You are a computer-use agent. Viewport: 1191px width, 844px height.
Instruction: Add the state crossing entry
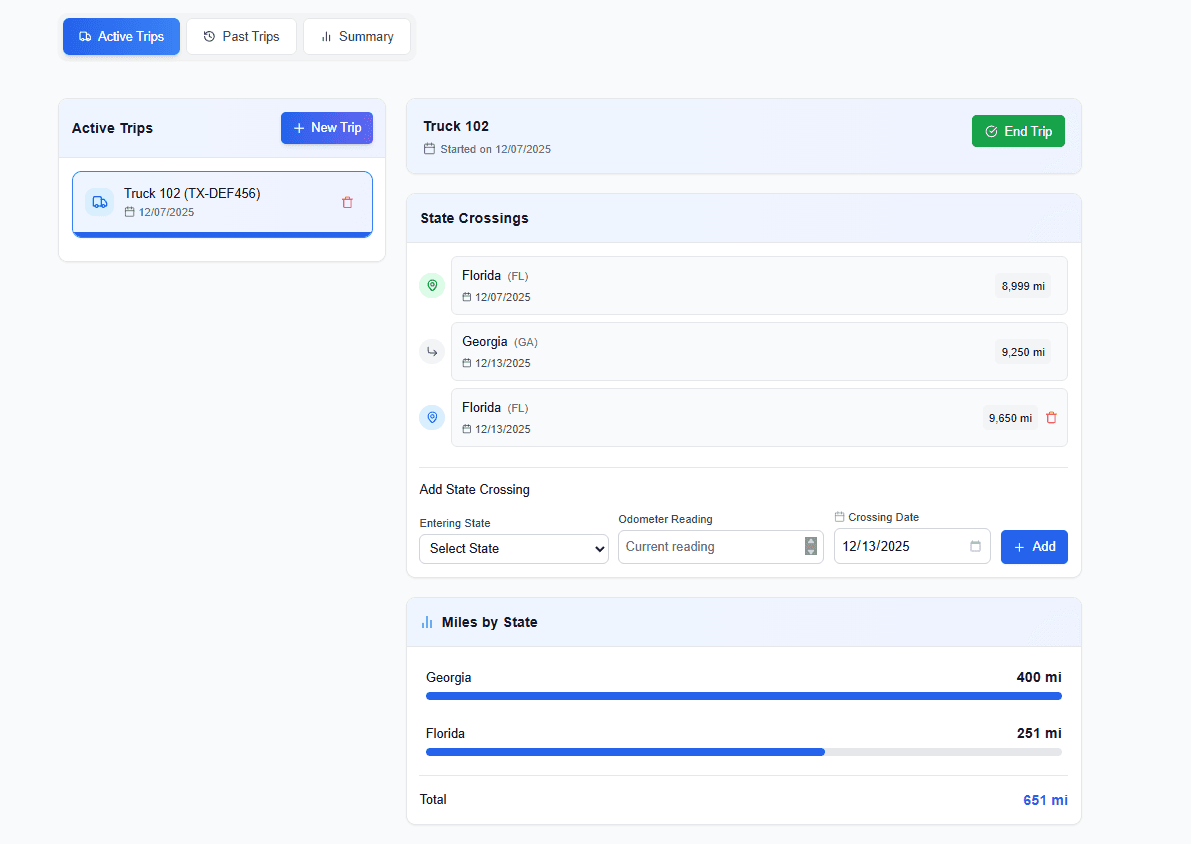tap(1034, 547)
